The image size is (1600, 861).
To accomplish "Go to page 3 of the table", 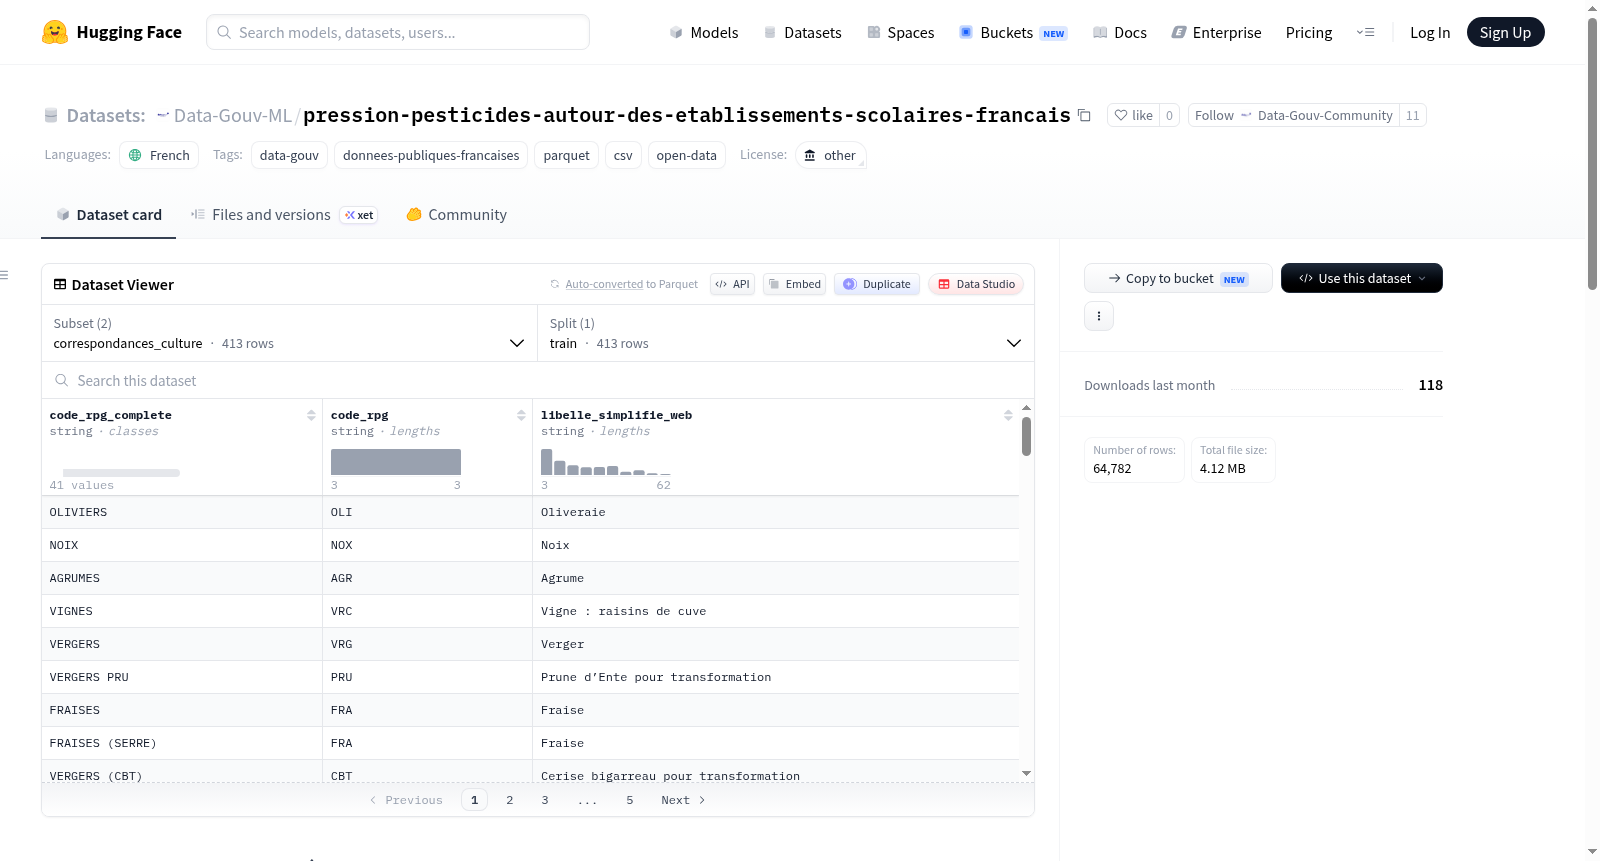I will coord(544,800).
